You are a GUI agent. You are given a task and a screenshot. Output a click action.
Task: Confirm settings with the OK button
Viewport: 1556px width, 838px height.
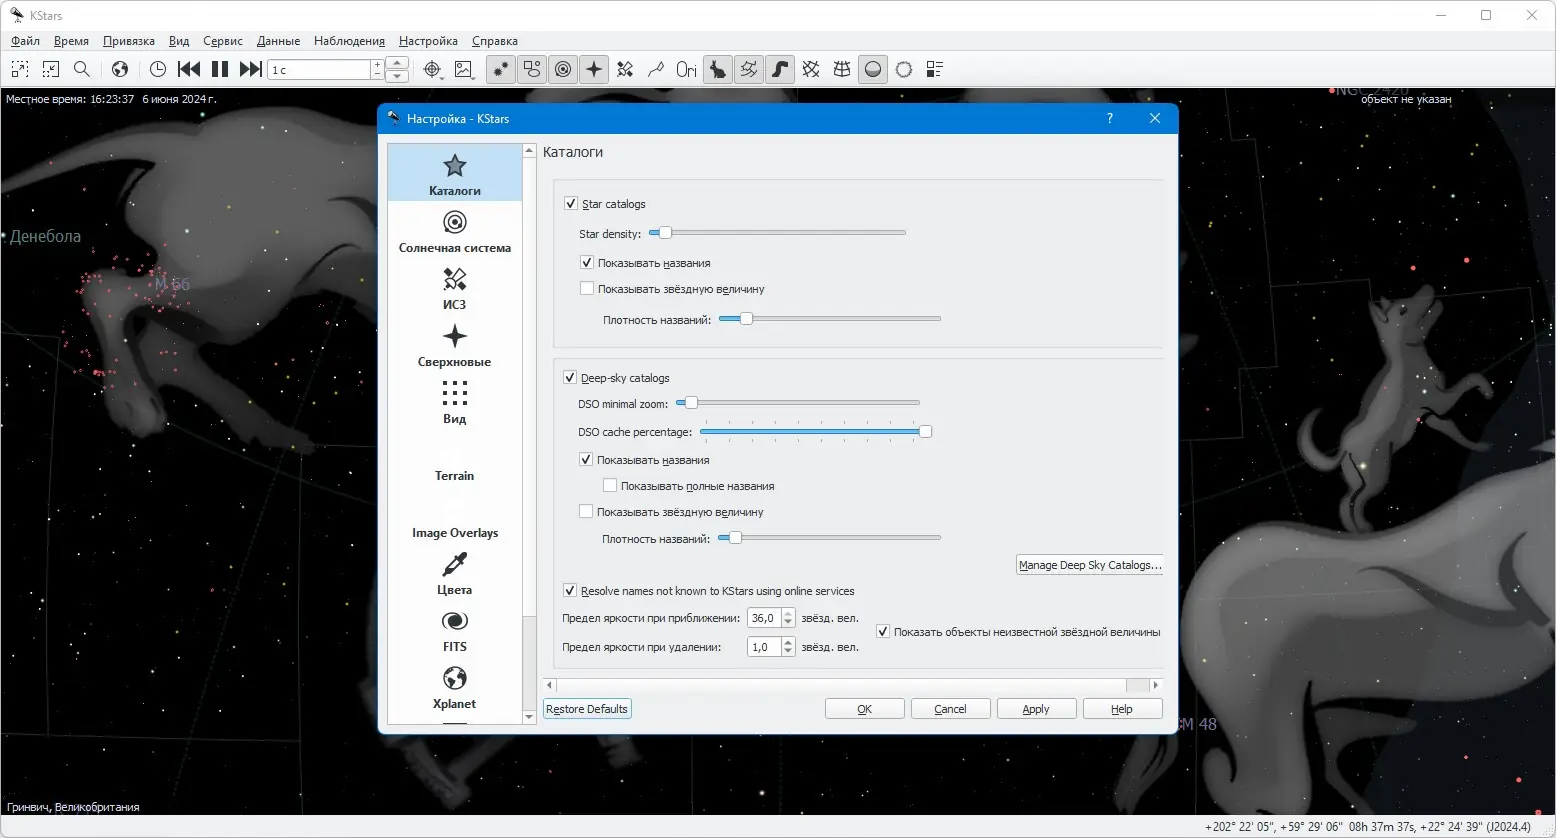pos(865,709)
